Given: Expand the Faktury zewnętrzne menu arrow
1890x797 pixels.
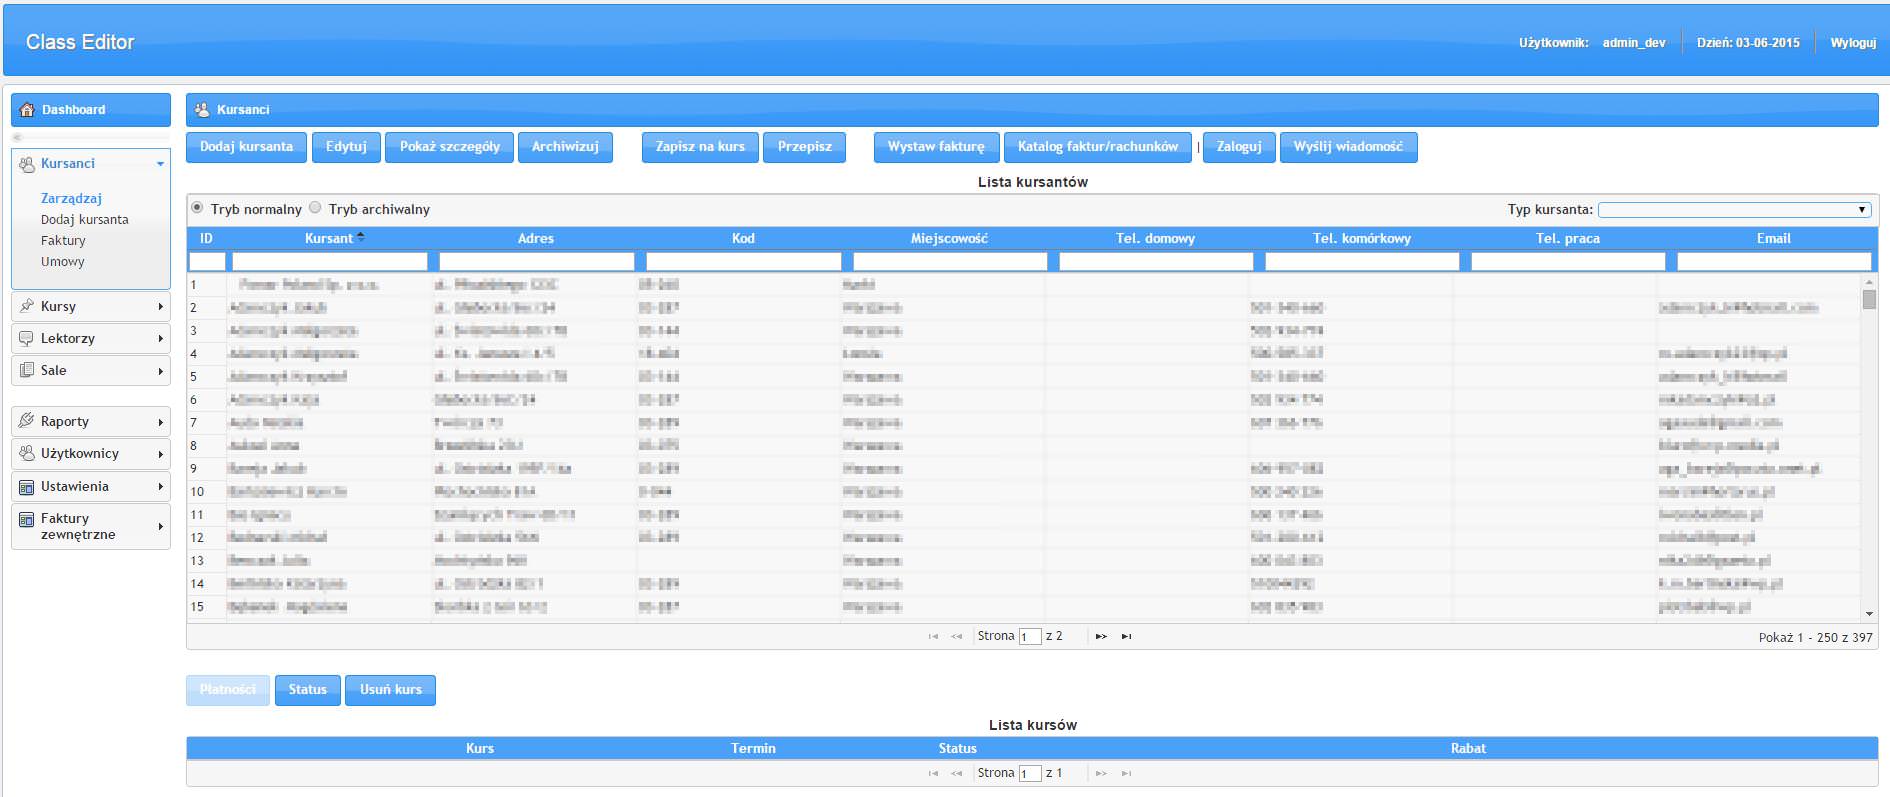Looking at the screenshot, I should (x=160, y=526).
